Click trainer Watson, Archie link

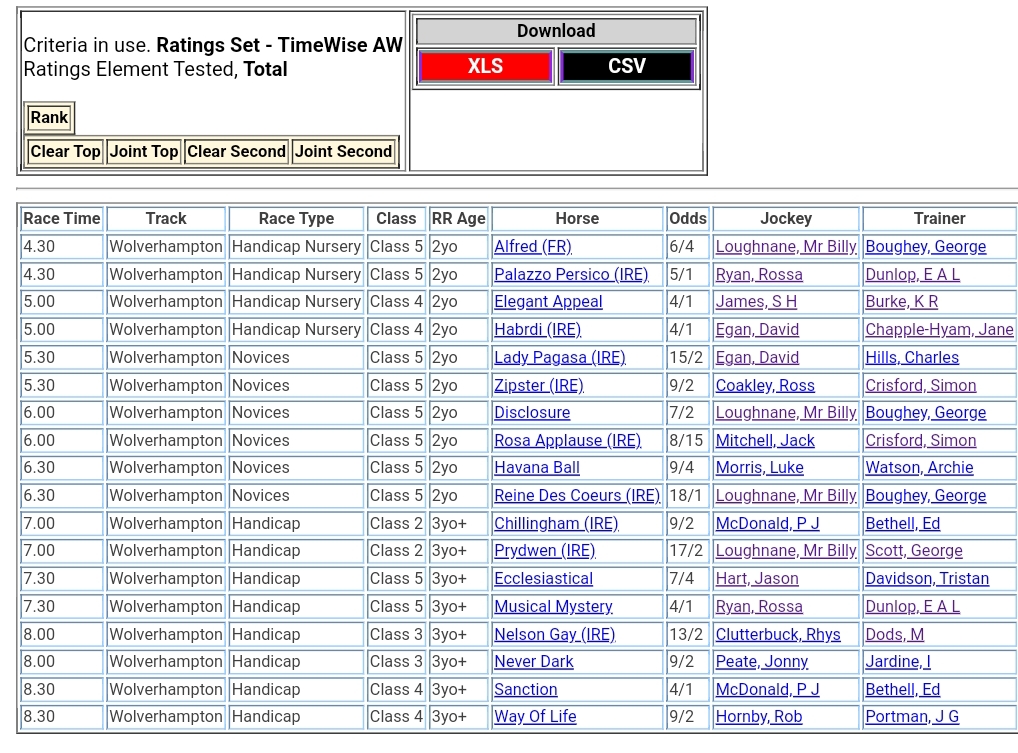click(x=919, y=468)
